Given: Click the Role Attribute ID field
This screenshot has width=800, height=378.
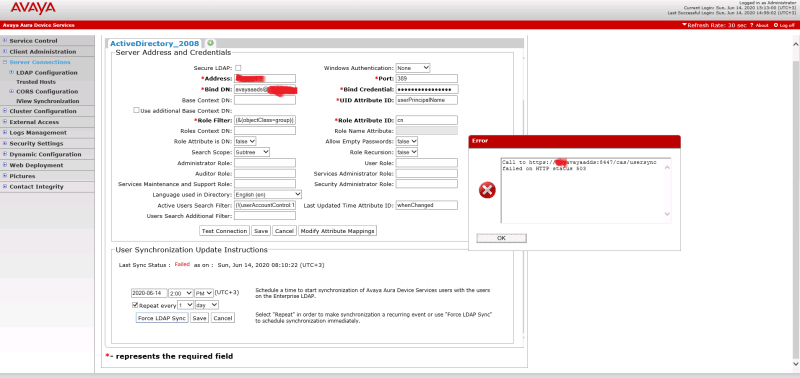Looking at the screenshot, I should pyautogui.click(x=427, y=120).
